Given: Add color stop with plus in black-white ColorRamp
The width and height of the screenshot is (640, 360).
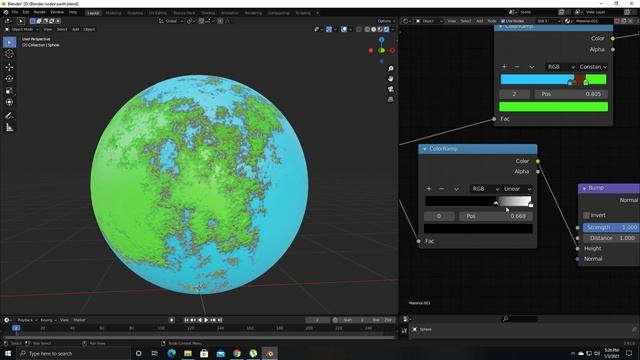Looking at the screenshot, I should pos(429,189).
